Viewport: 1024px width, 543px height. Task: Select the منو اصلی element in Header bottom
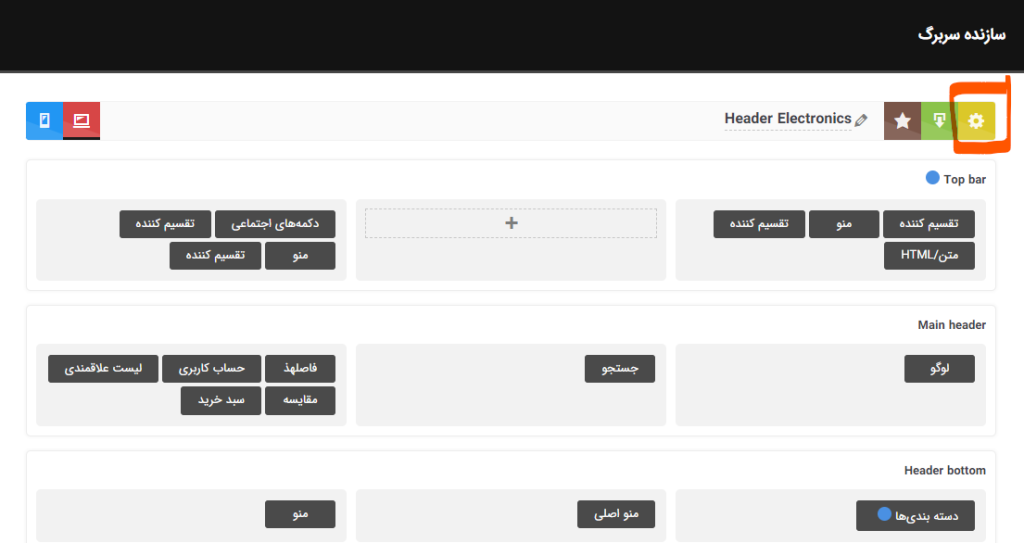(616, 514)
